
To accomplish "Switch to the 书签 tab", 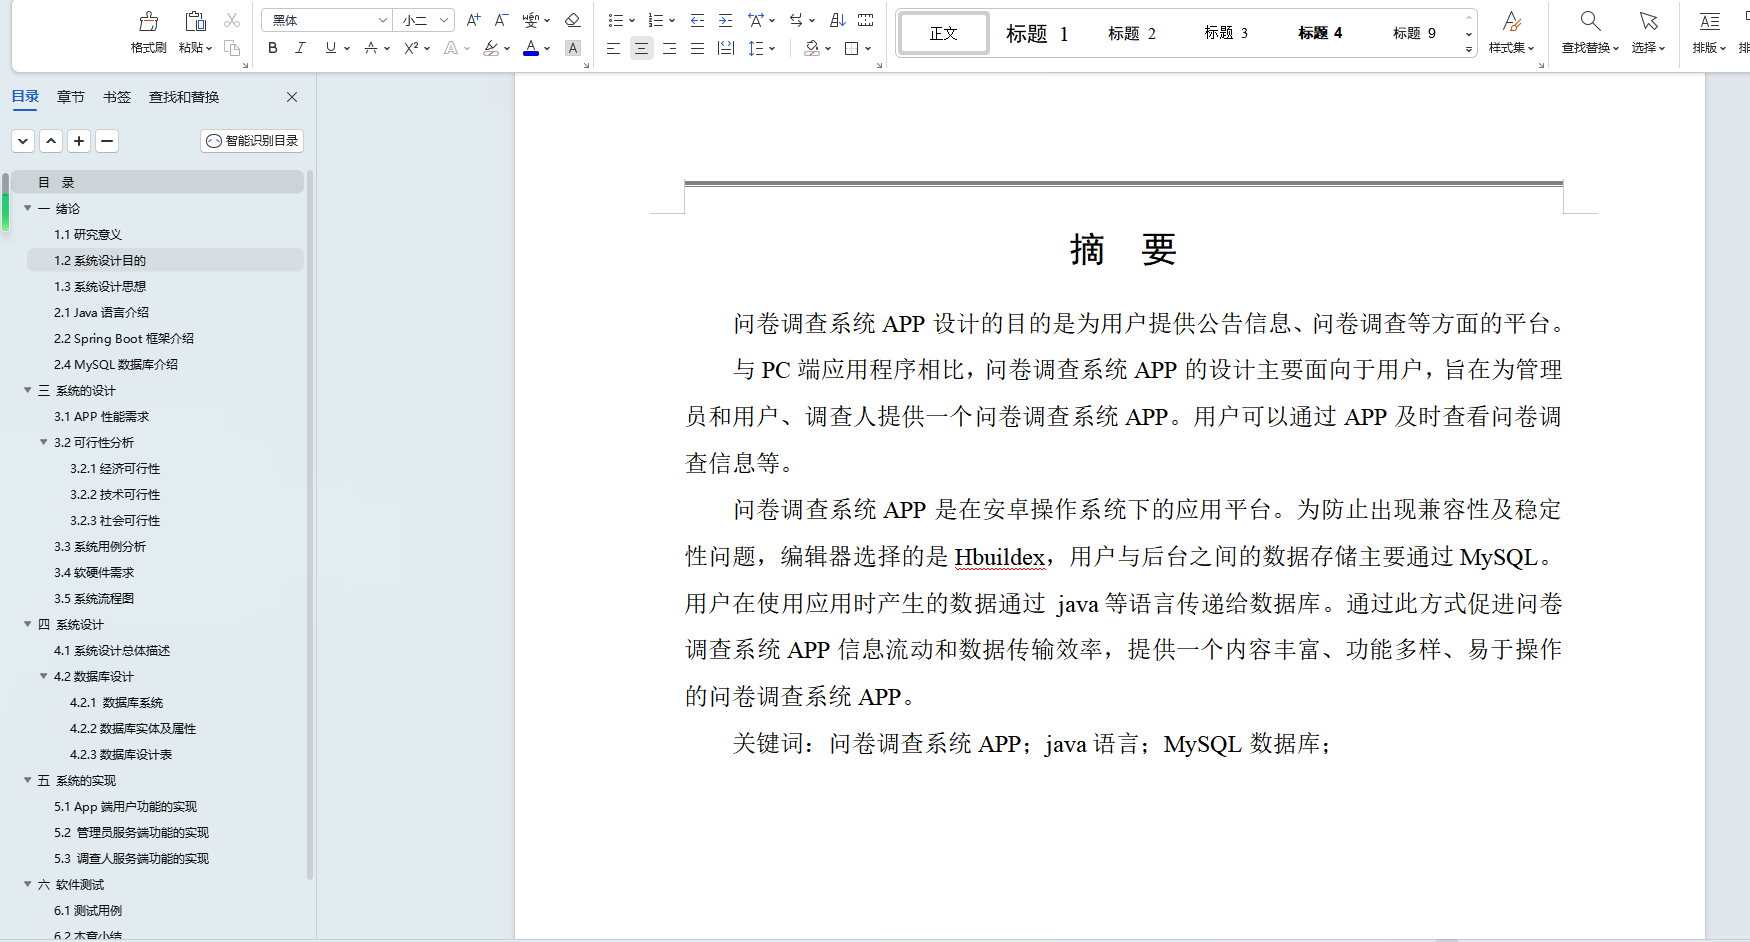I will pyautogui.click(x=117, y=97).
